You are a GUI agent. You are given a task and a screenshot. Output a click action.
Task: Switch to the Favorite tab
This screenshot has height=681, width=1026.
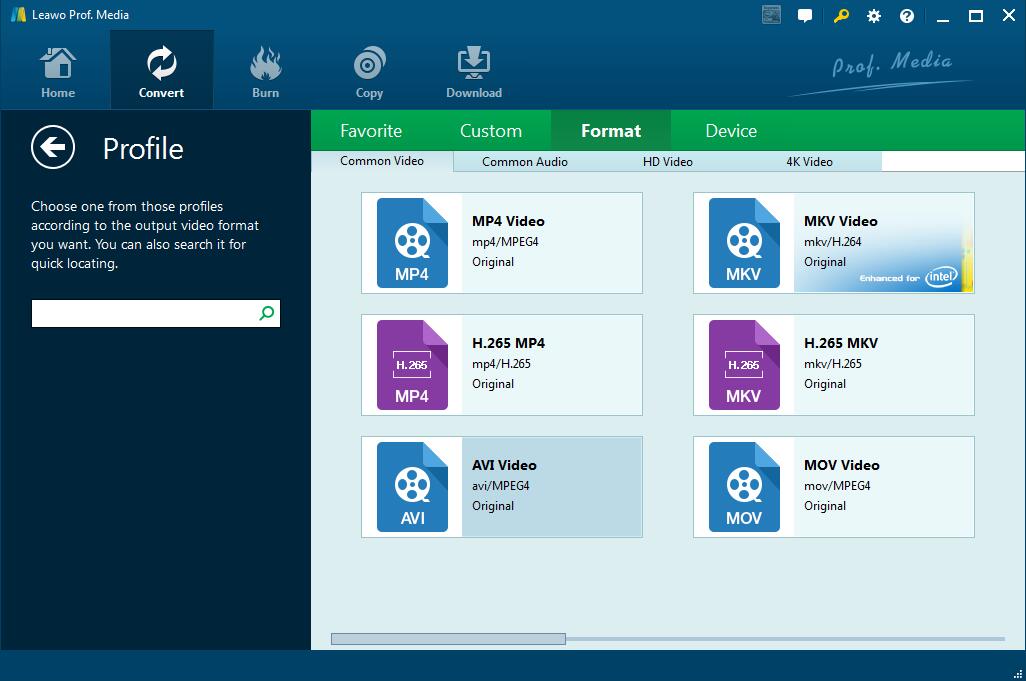coord(371,131)
